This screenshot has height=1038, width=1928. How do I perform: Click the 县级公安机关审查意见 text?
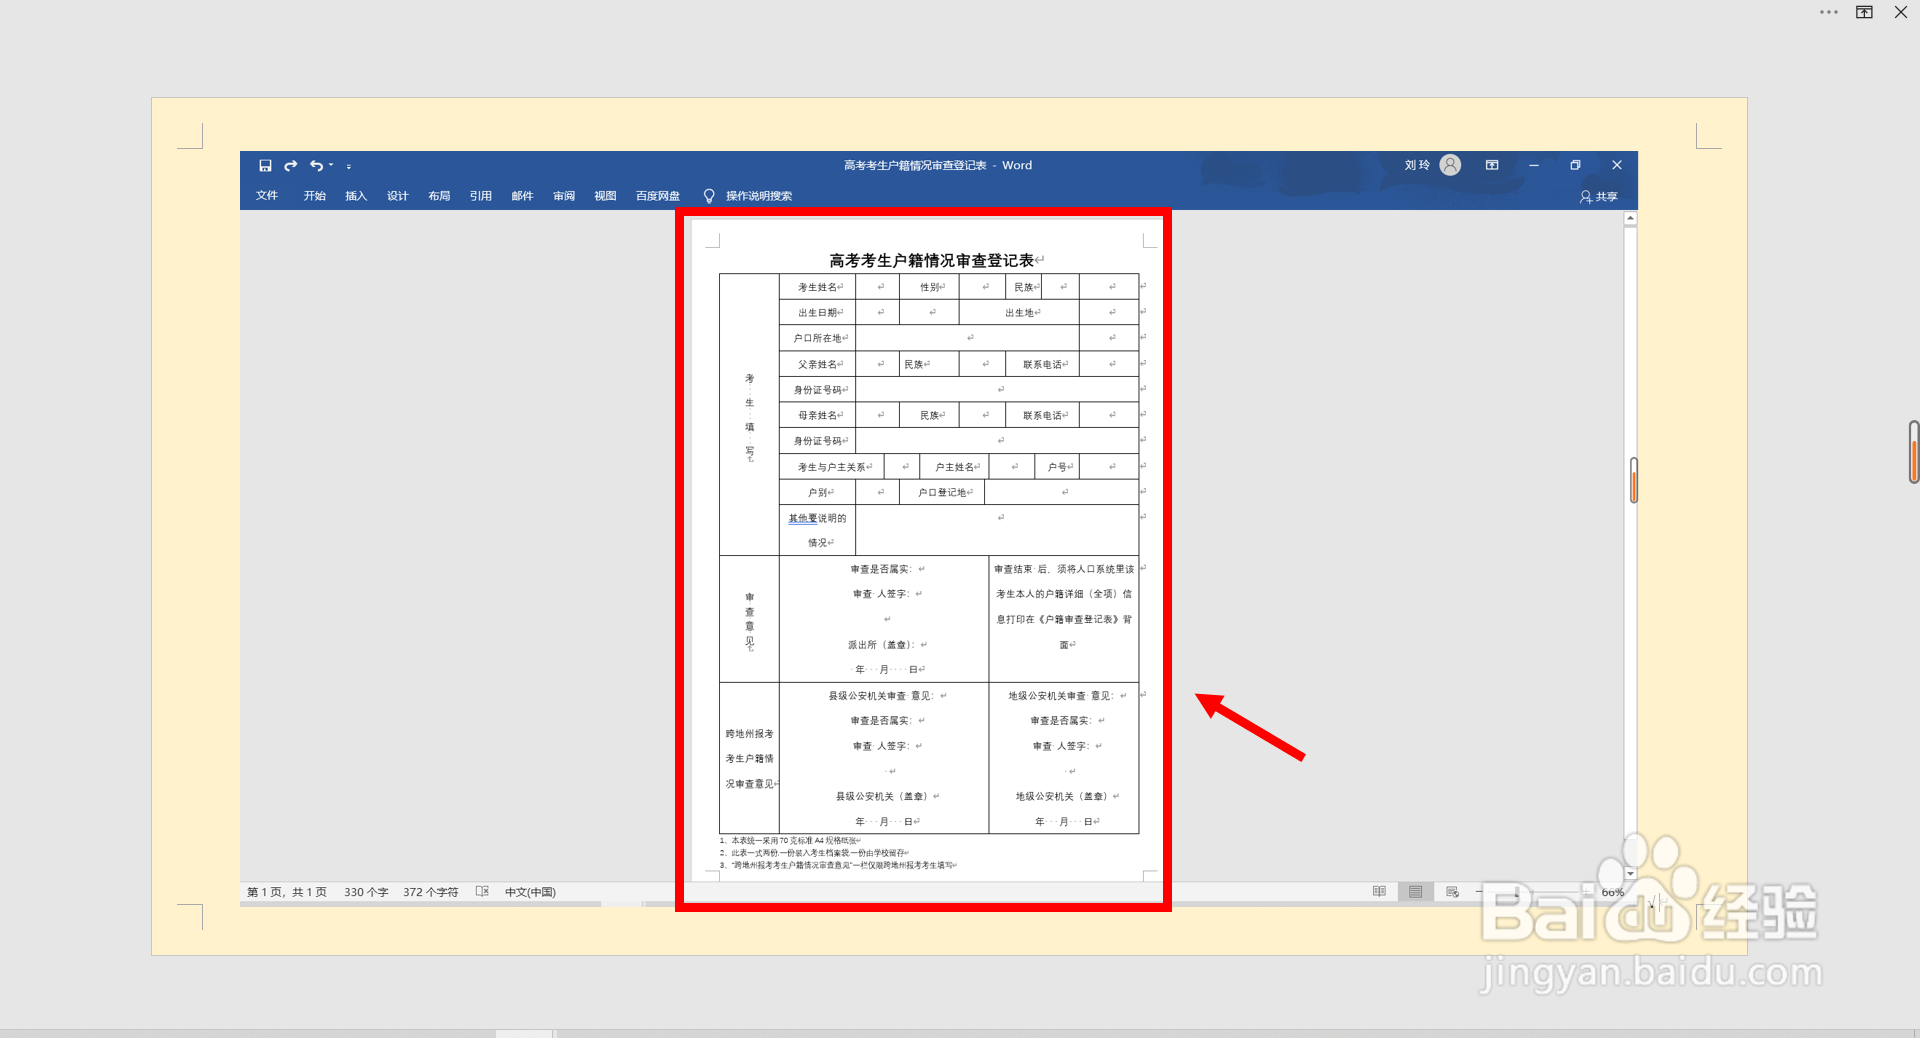tap(881, 696)
